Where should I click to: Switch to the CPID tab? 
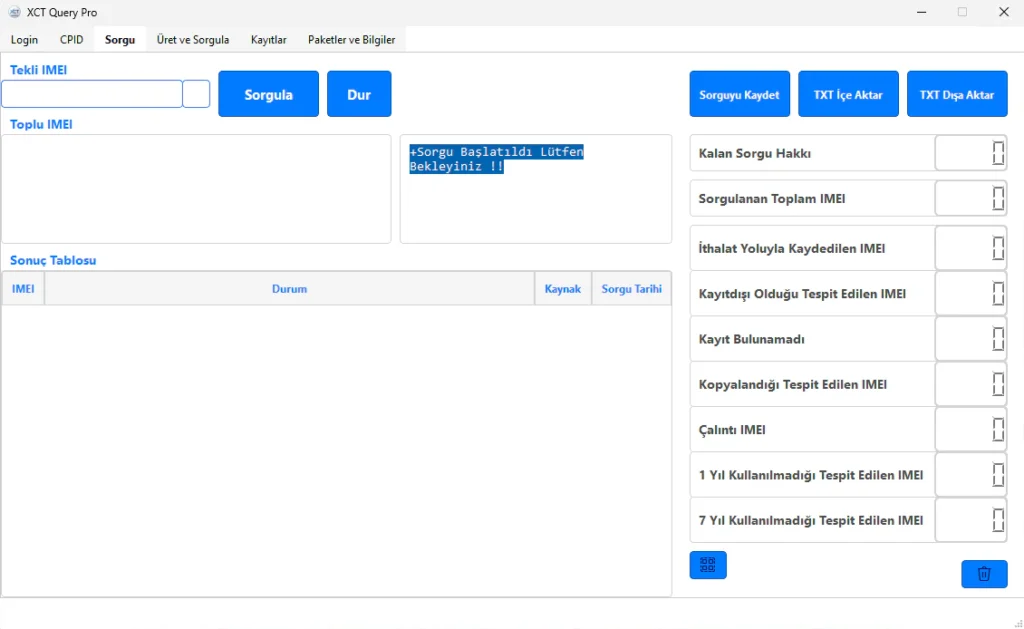72,40
